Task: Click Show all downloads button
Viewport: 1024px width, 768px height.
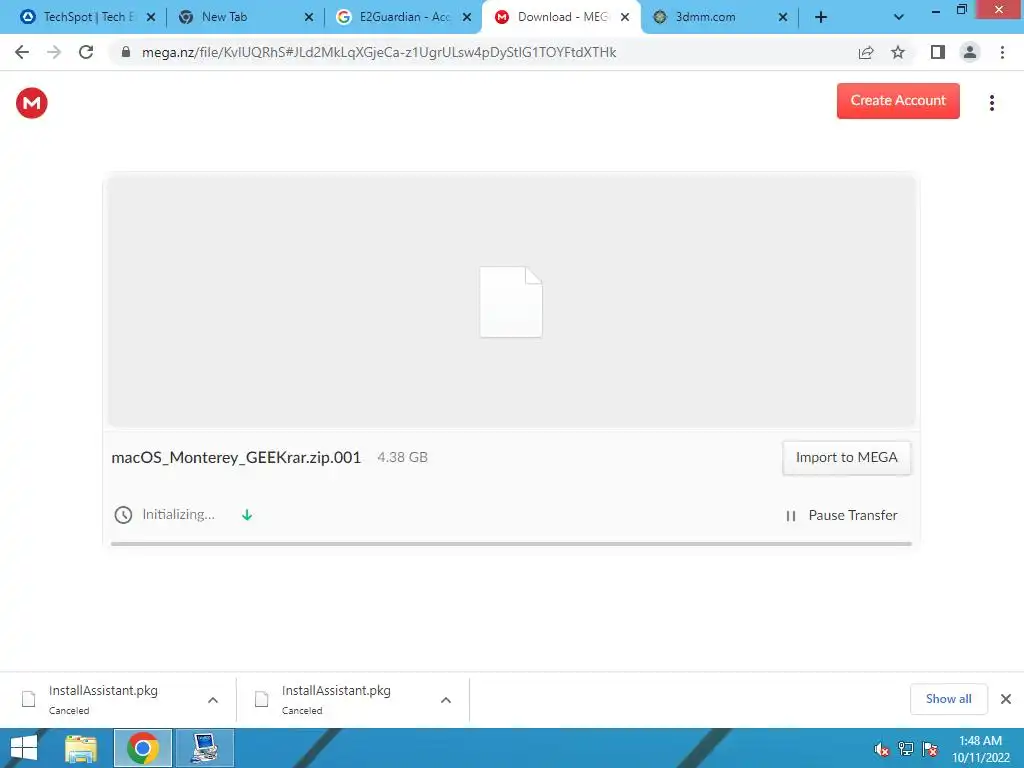Action: tap(948, 699)
